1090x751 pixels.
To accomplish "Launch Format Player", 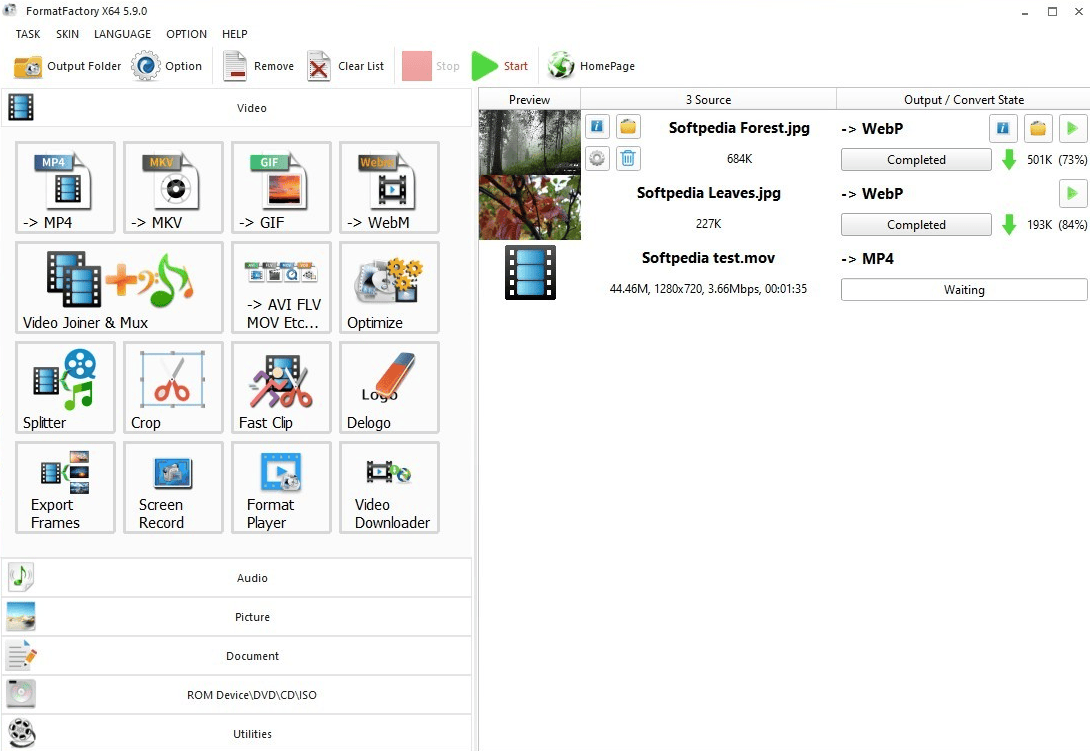I will [x=281, y=487].
